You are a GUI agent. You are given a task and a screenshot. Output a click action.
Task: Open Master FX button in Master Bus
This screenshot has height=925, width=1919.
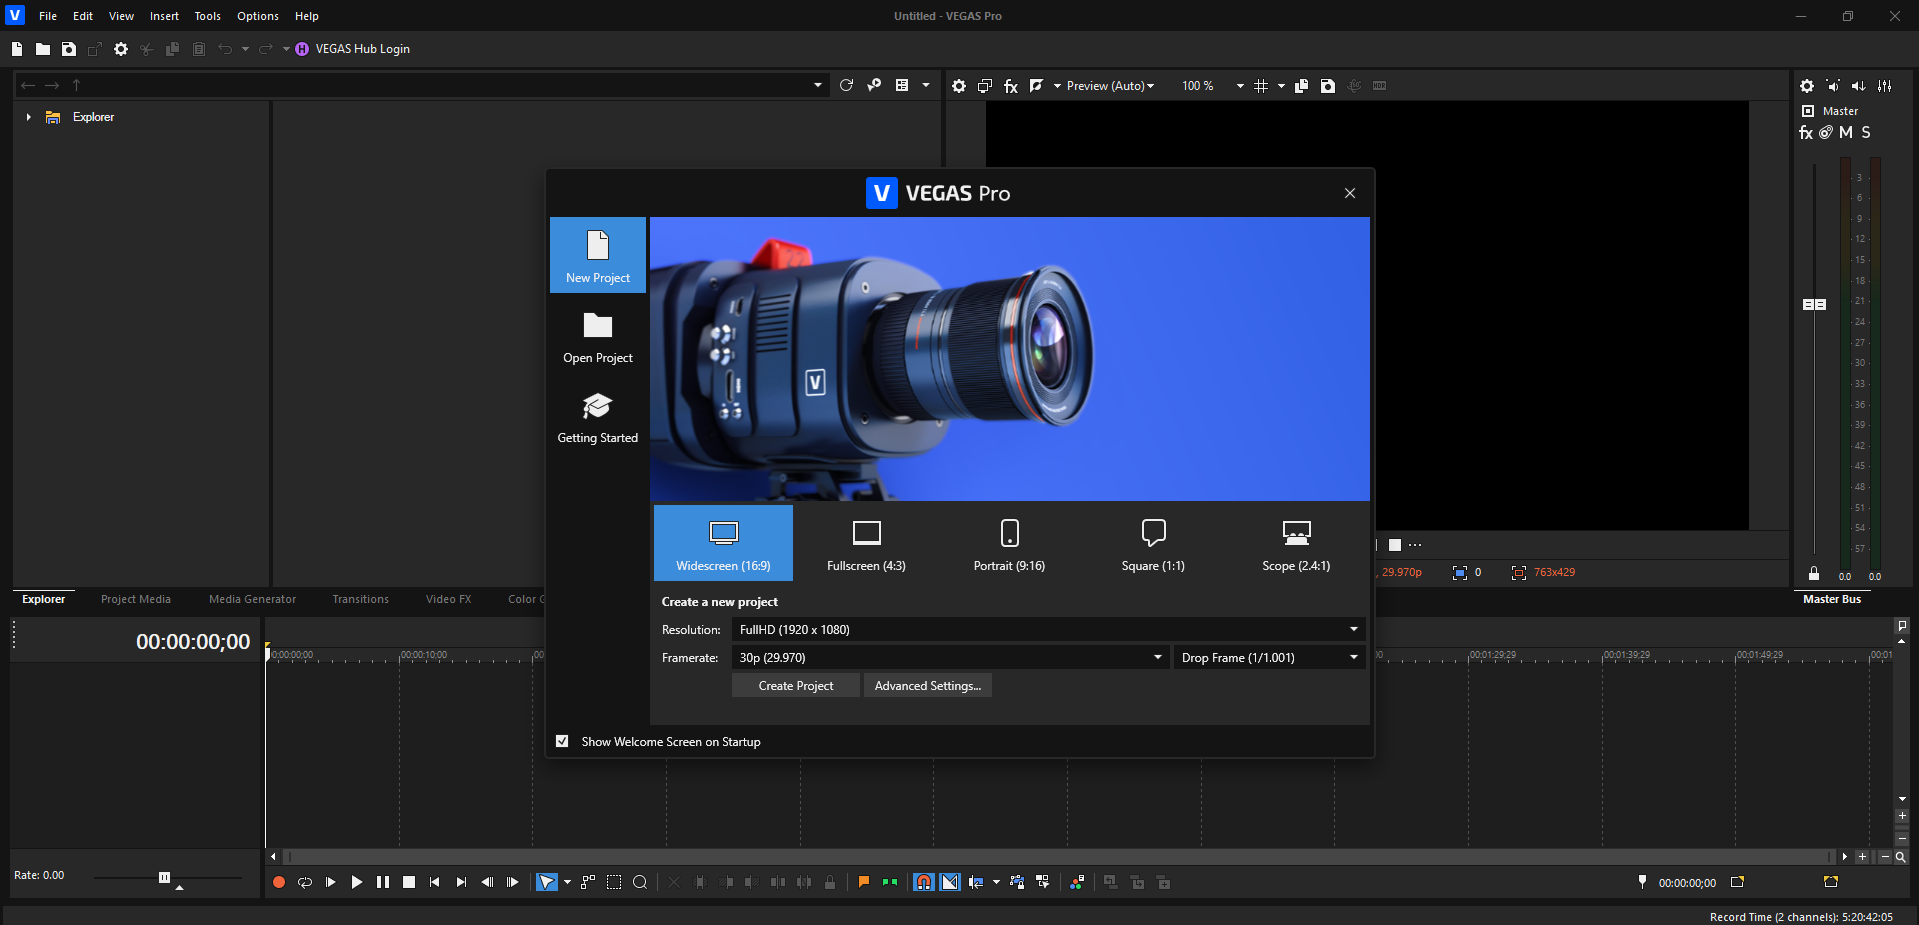pos(1806,133)
